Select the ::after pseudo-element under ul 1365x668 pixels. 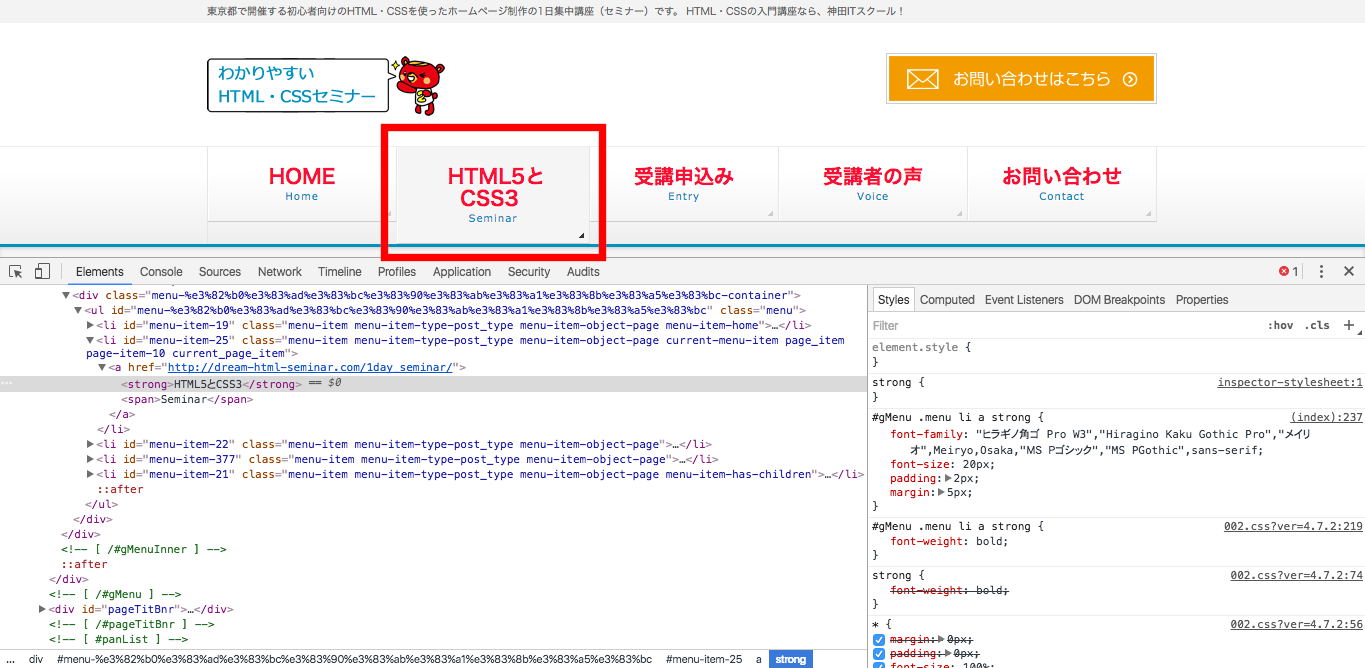click(120, 490)
